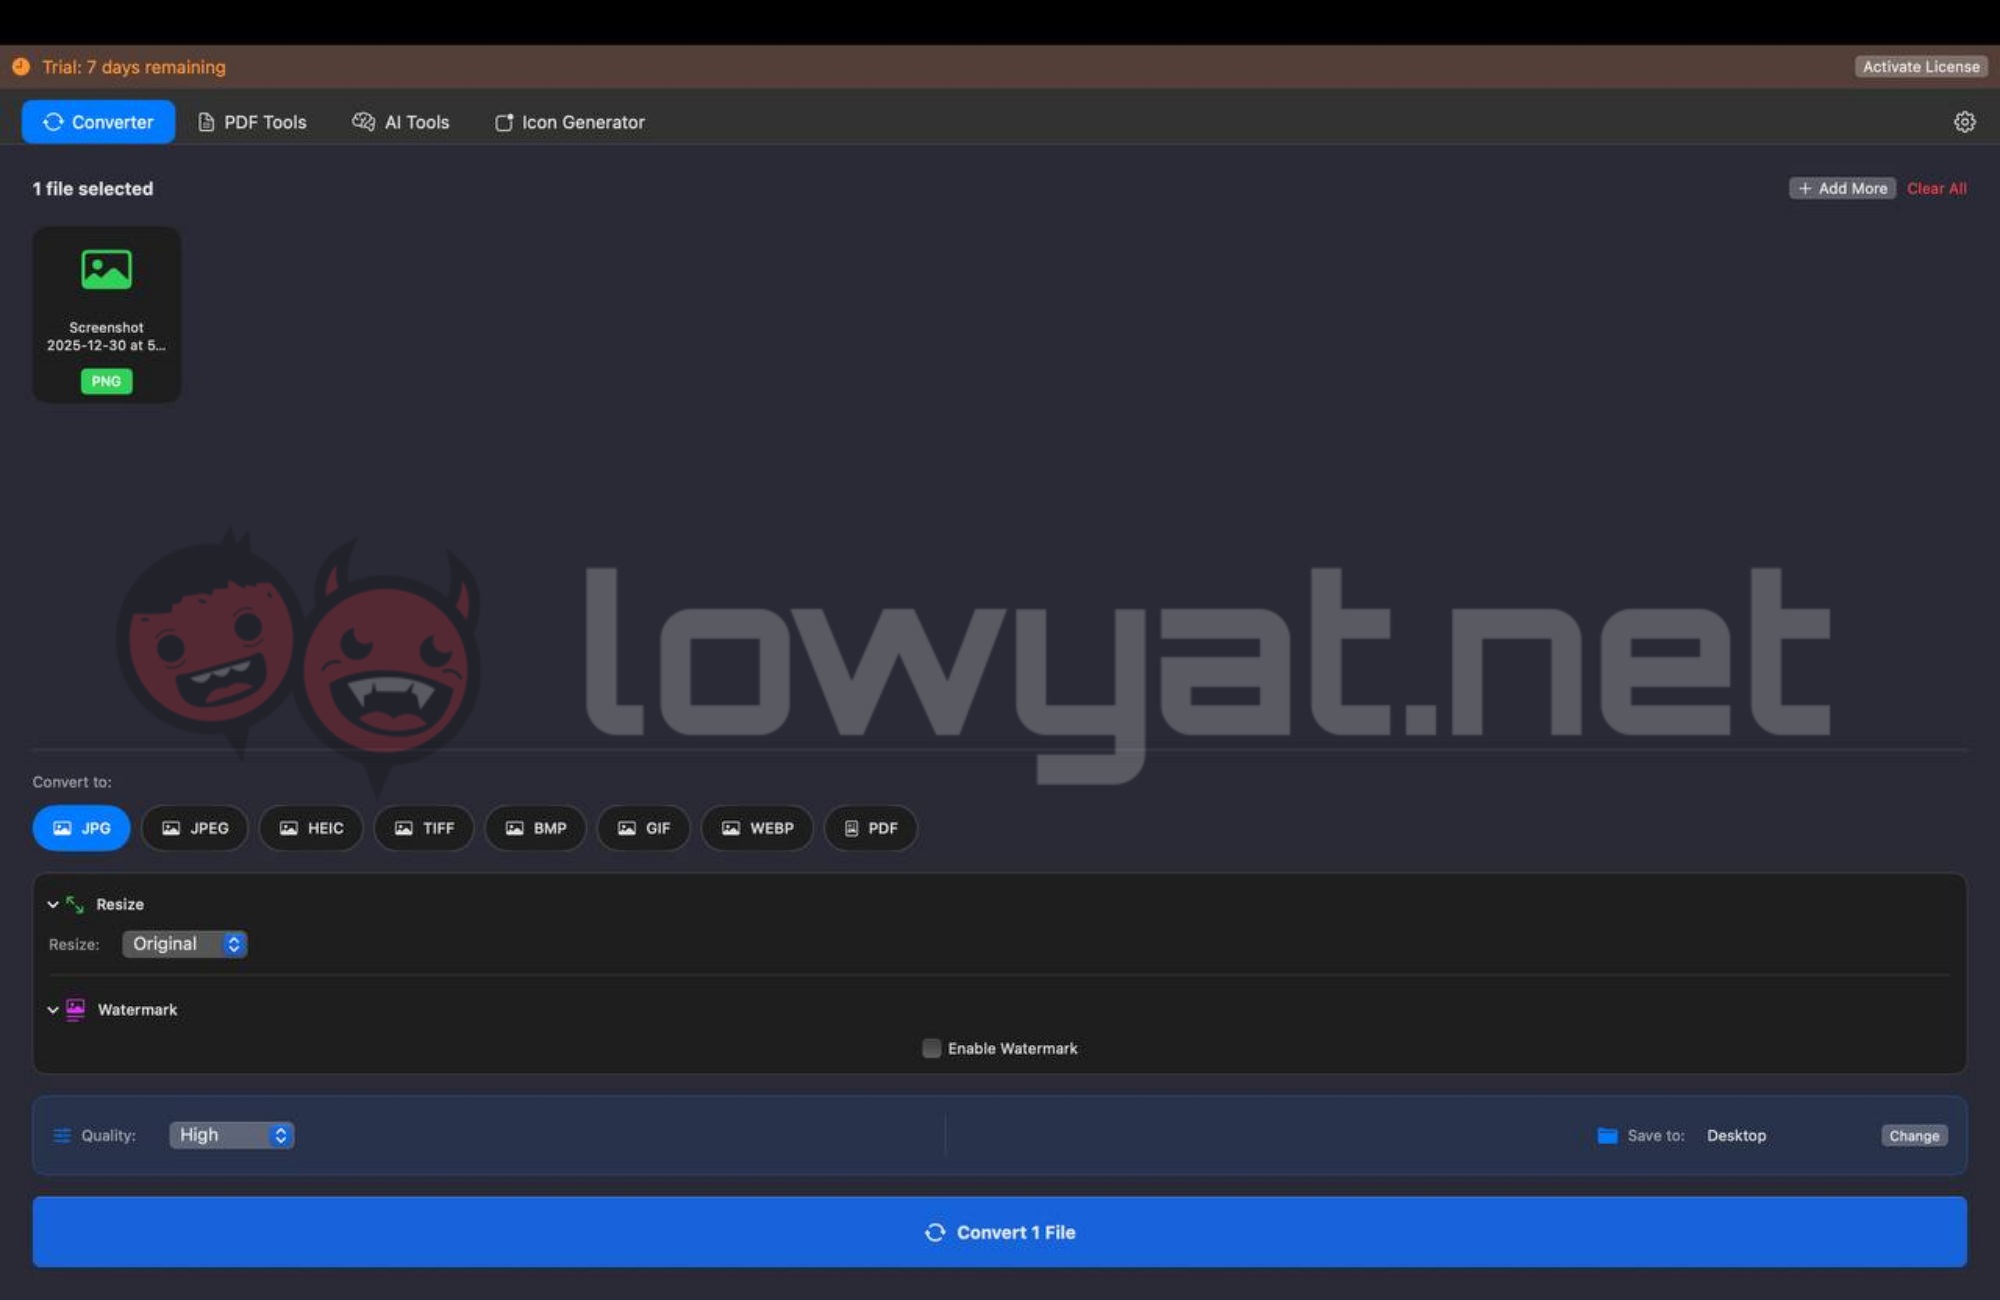Open the Resize Original dropdown

[x=185, y=944]
